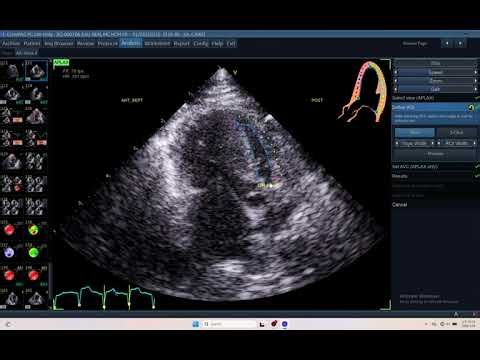Screen dimensions: 480x360
Task: Decrease Zoom with left arrow
Action: click(396, 81)
